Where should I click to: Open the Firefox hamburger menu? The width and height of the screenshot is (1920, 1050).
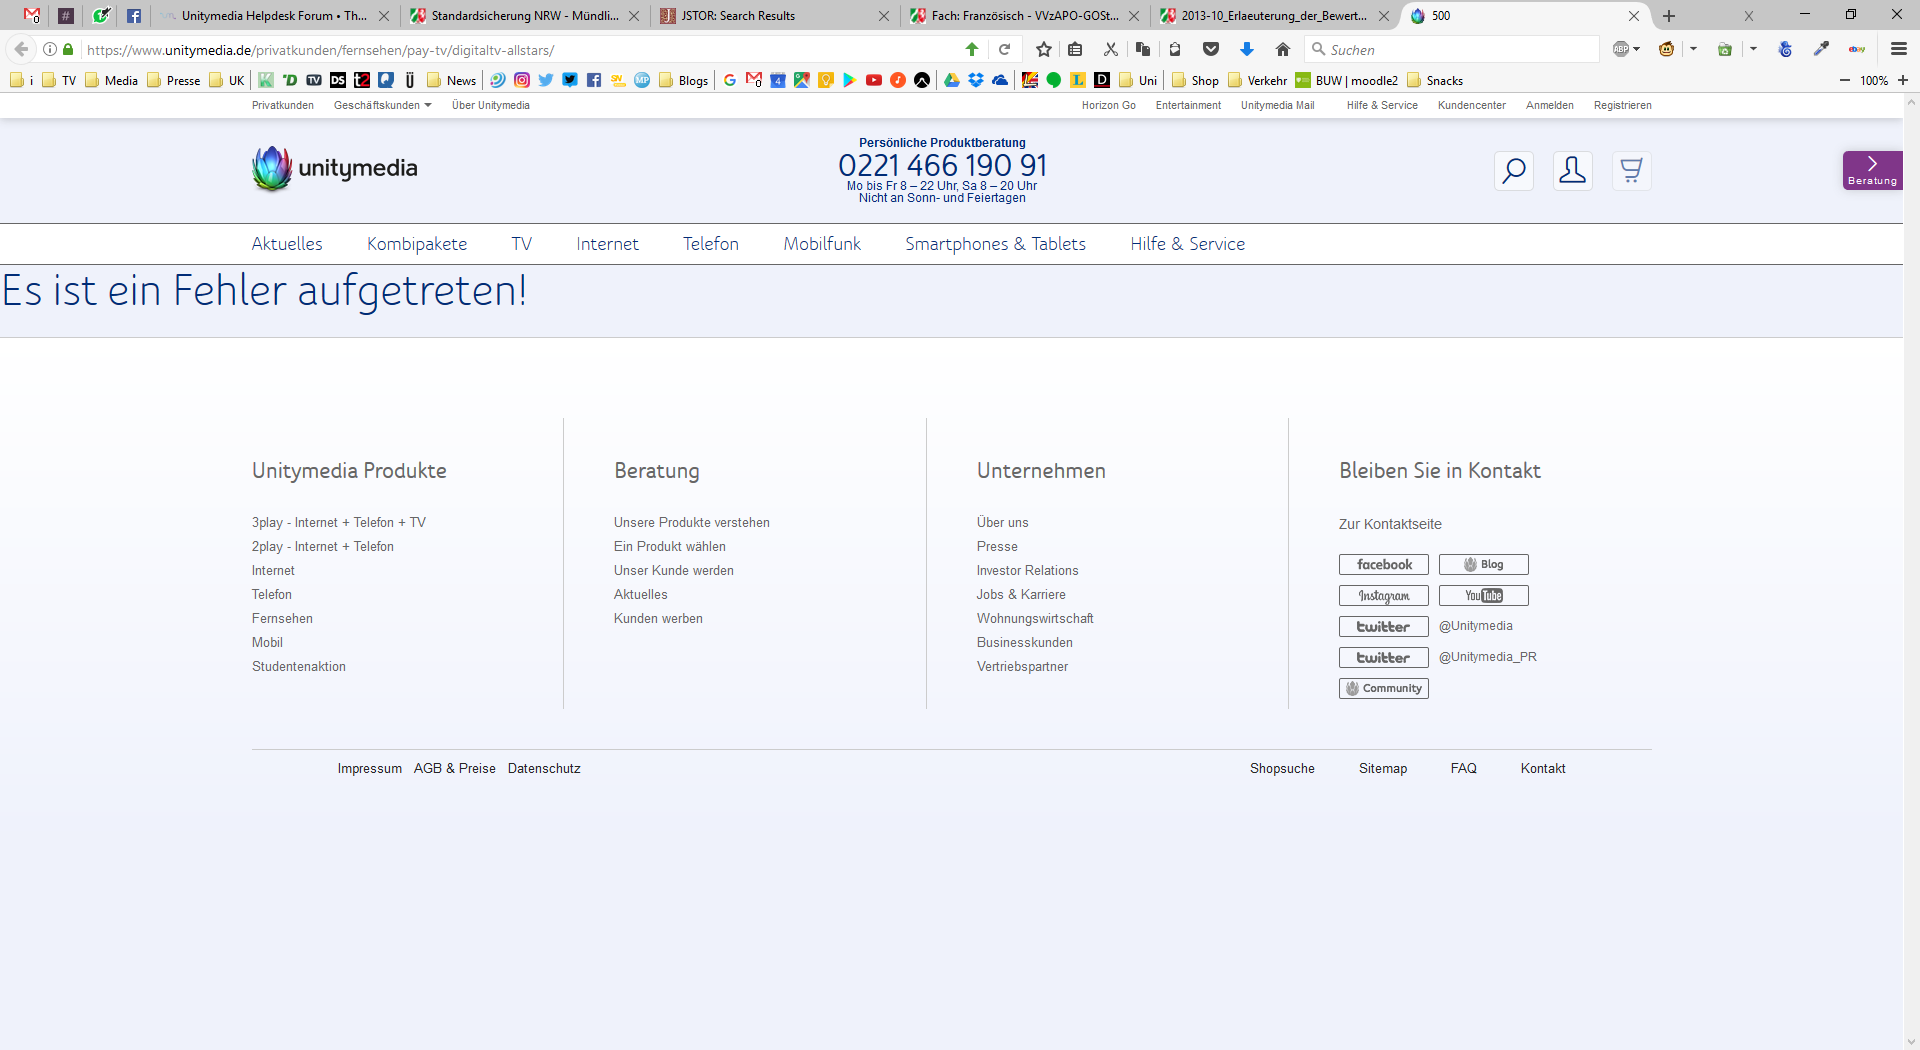coord(1898,49)
